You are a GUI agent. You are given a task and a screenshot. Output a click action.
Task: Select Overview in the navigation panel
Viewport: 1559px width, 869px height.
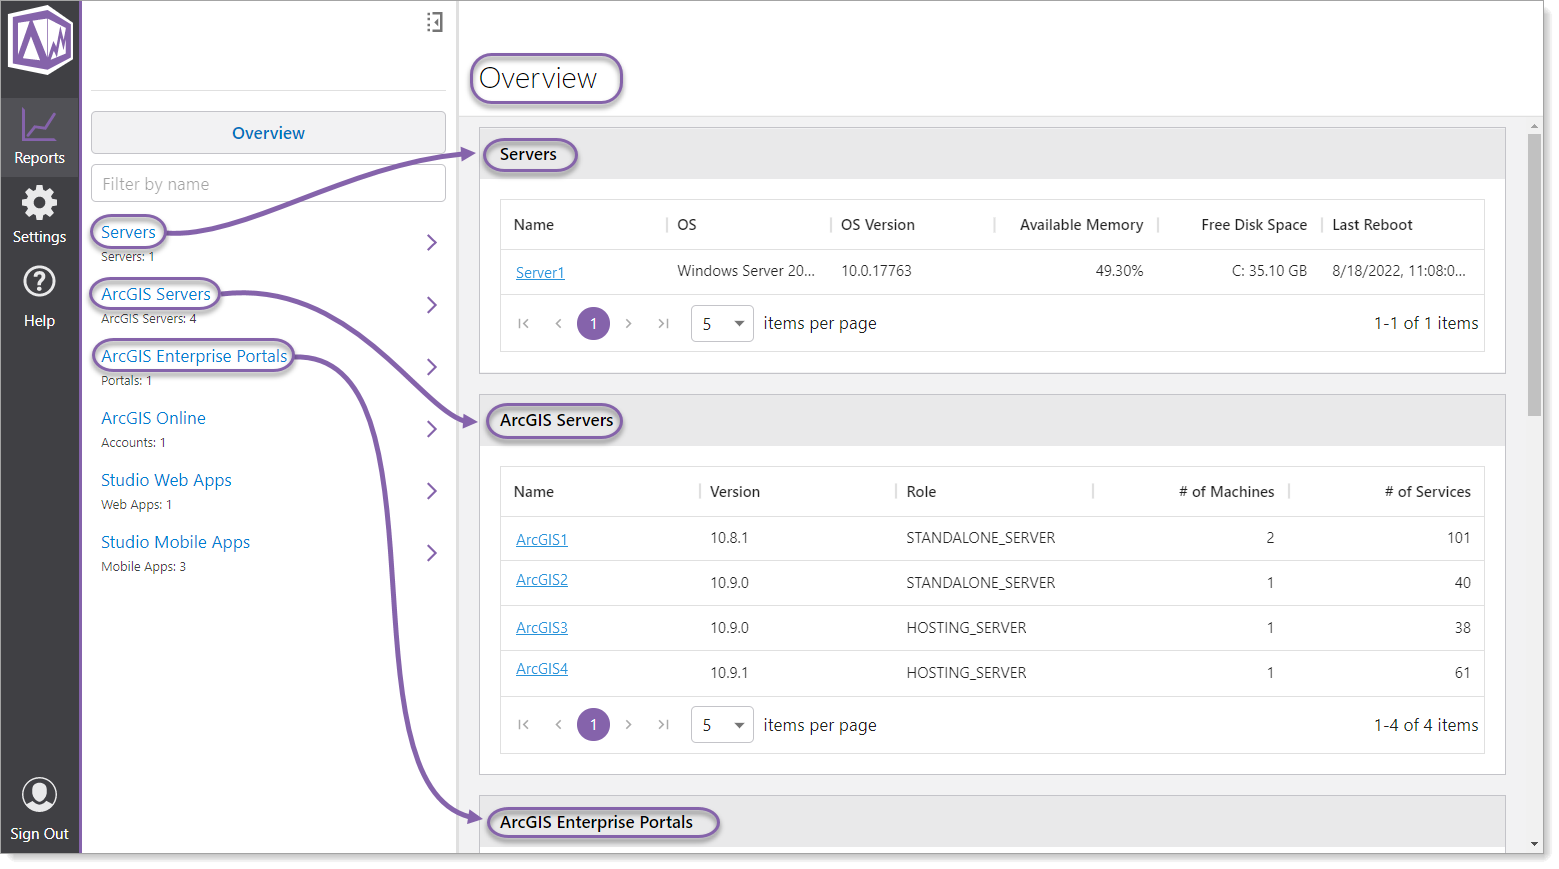coord(268,132)
